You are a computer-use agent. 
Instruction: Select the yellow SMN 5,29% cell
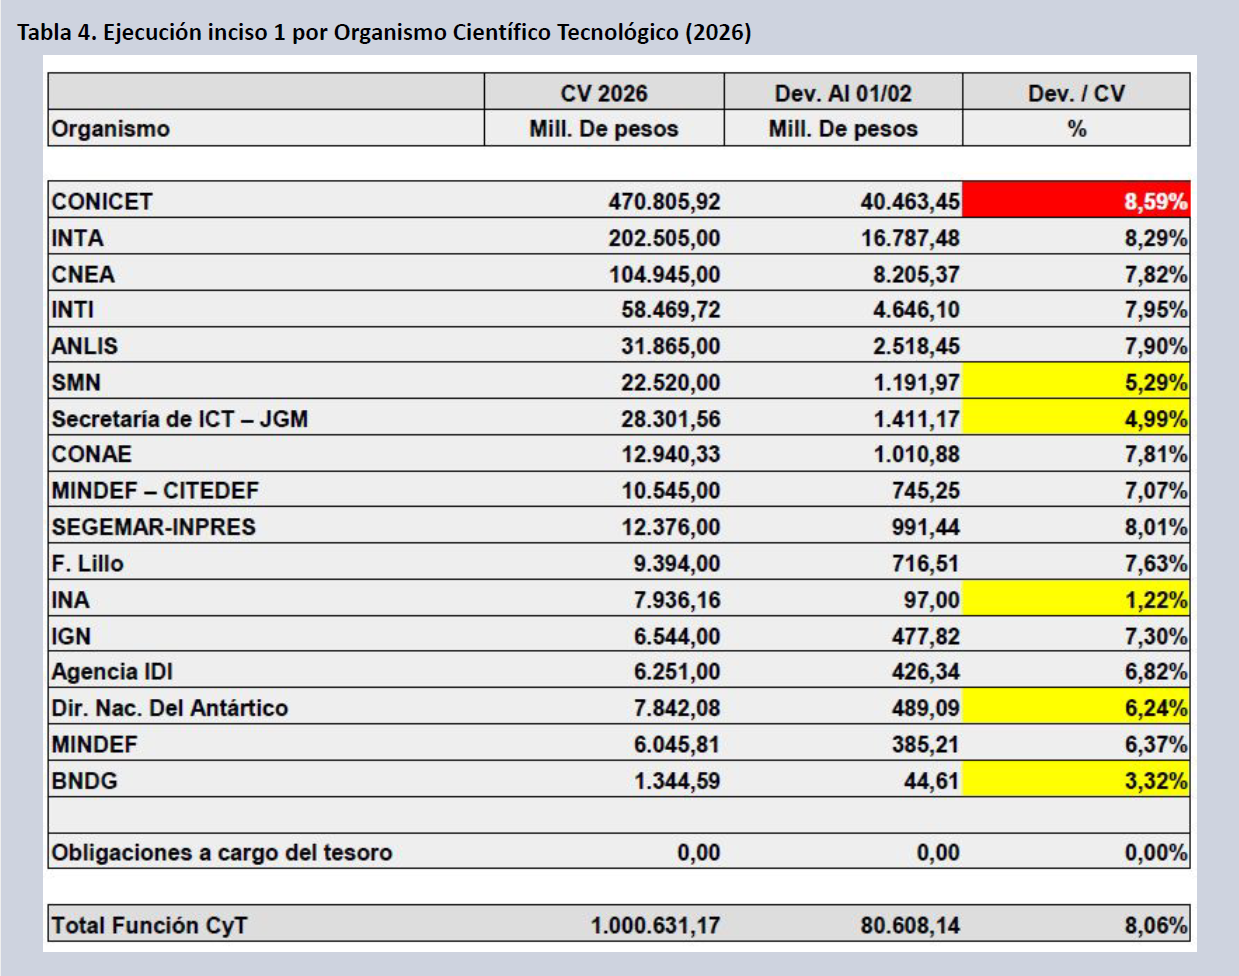(x=1076, y=382)
